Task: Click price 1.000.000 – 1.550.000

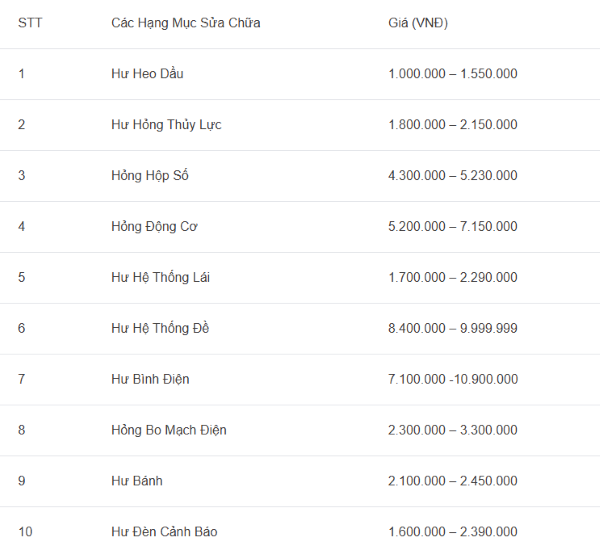Action: 453,73
